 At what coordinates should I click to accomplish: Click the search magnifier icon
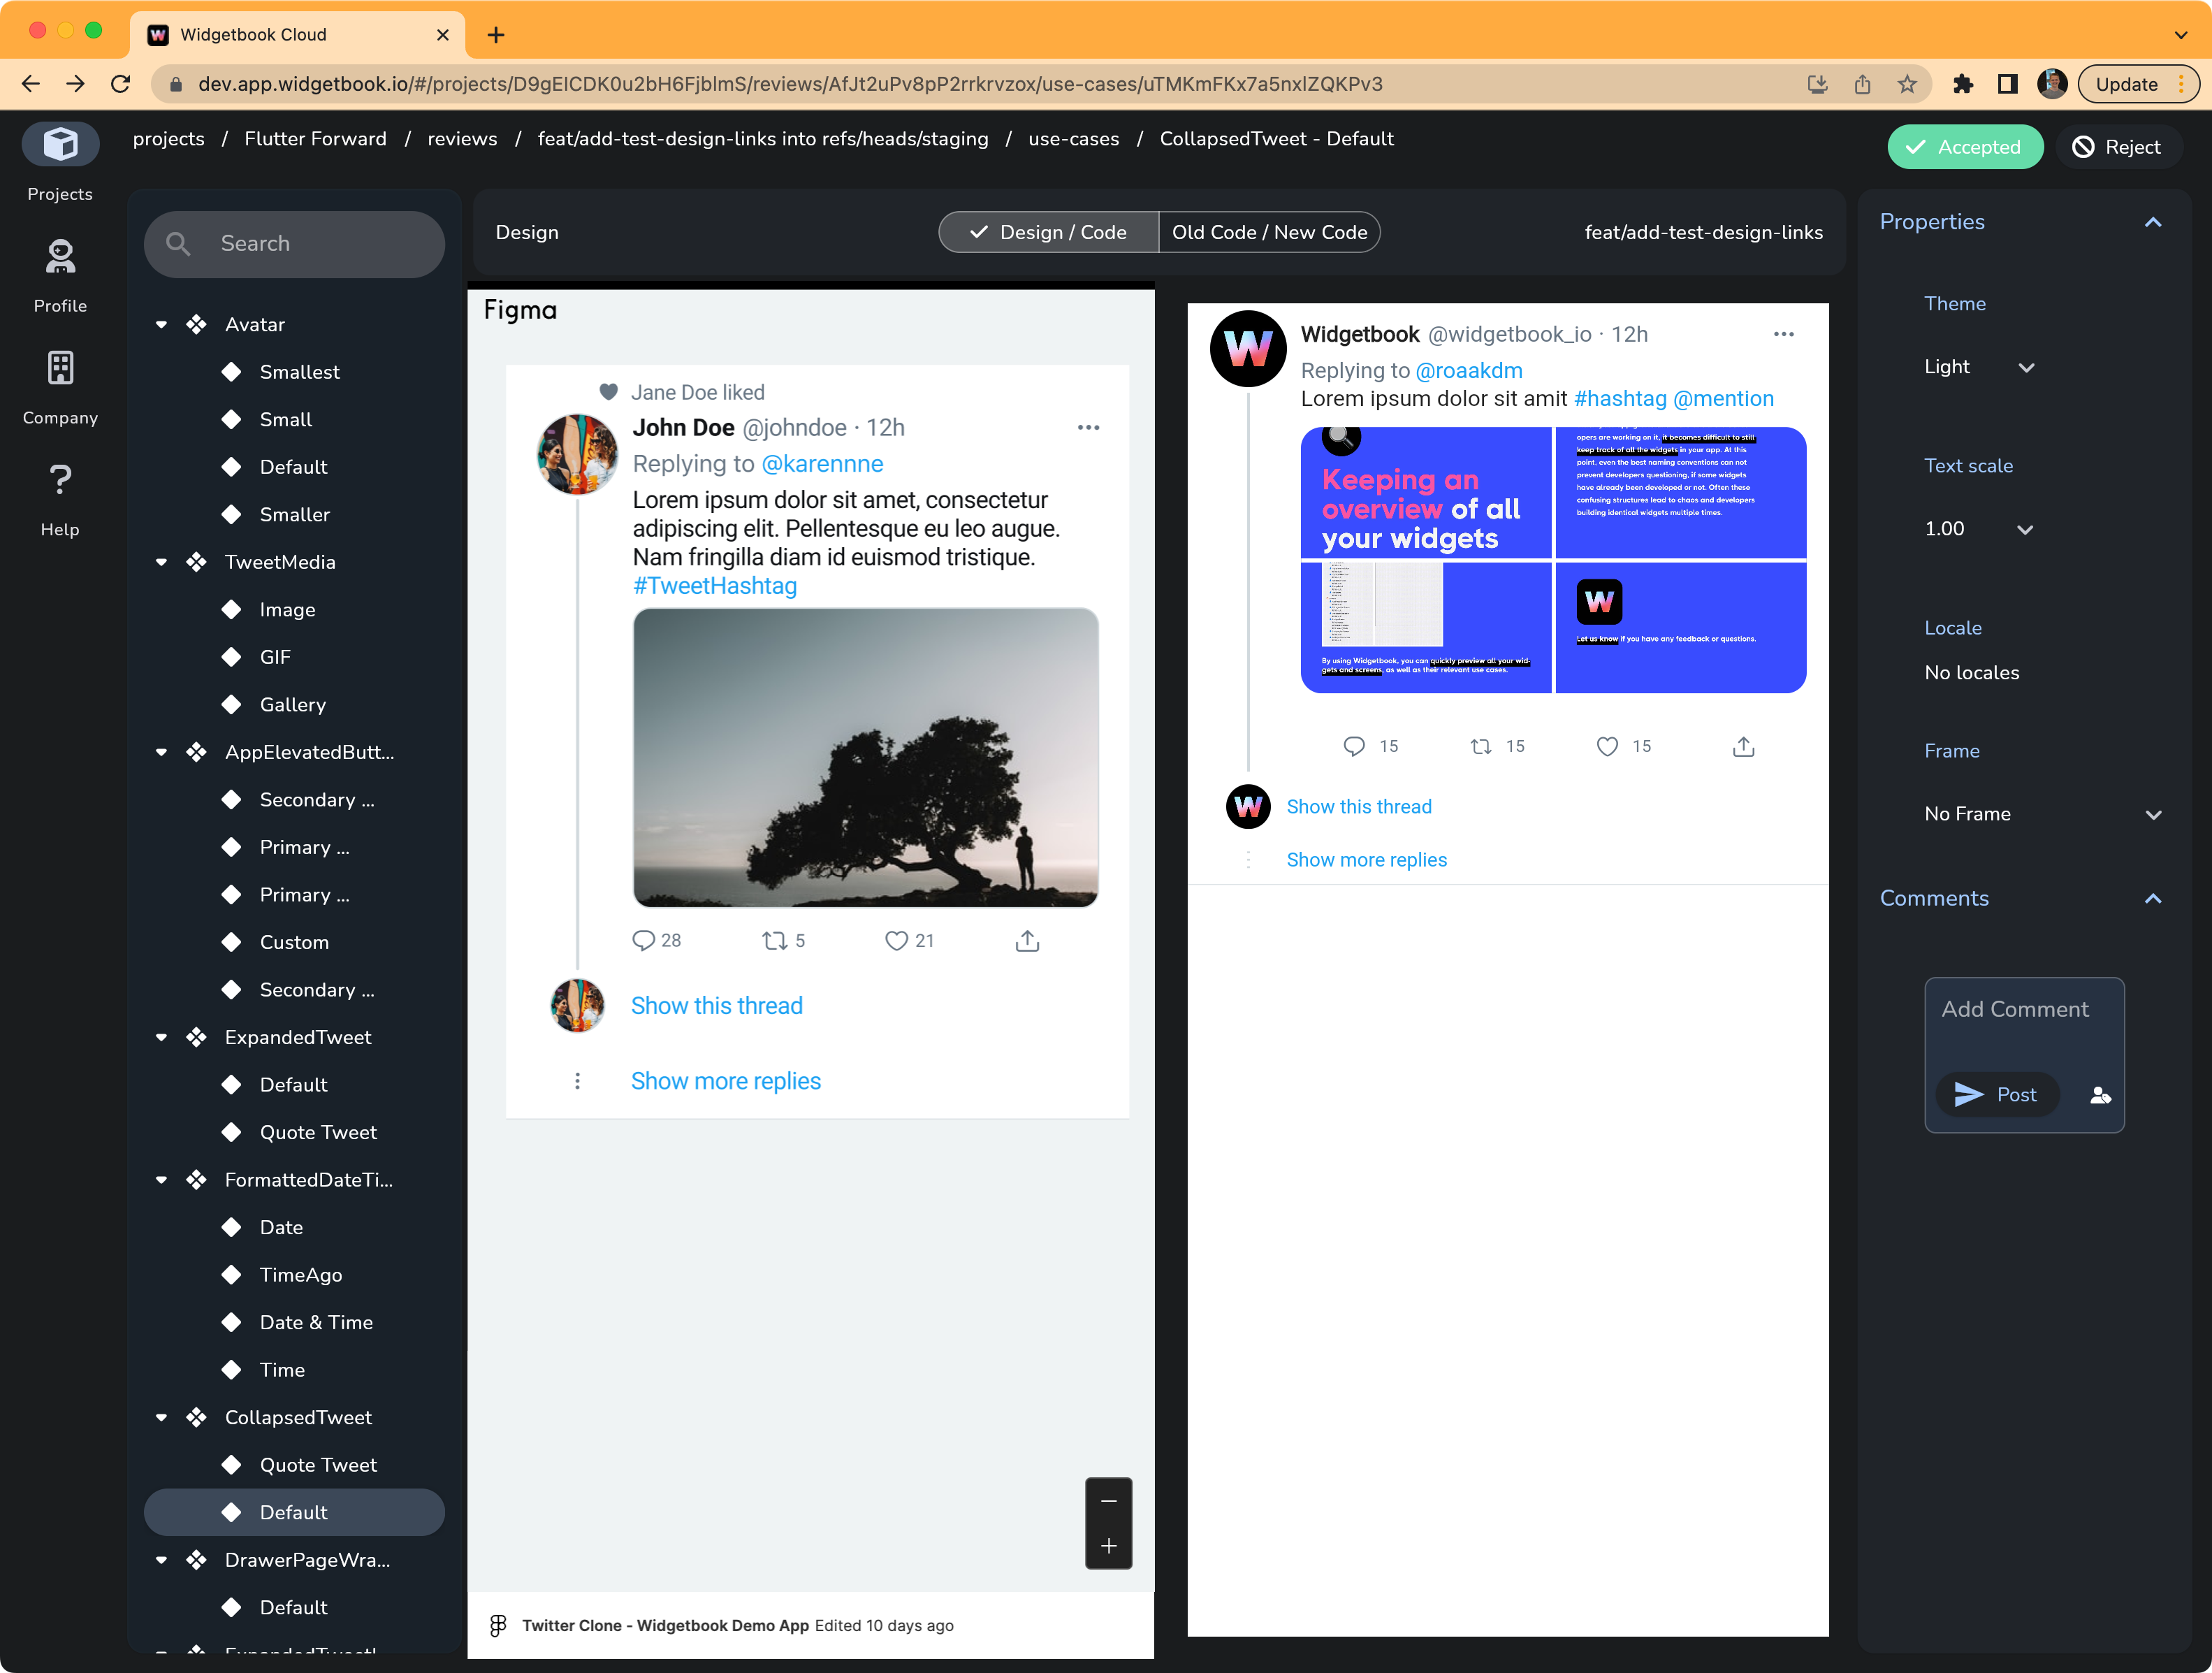click(179, 243)
